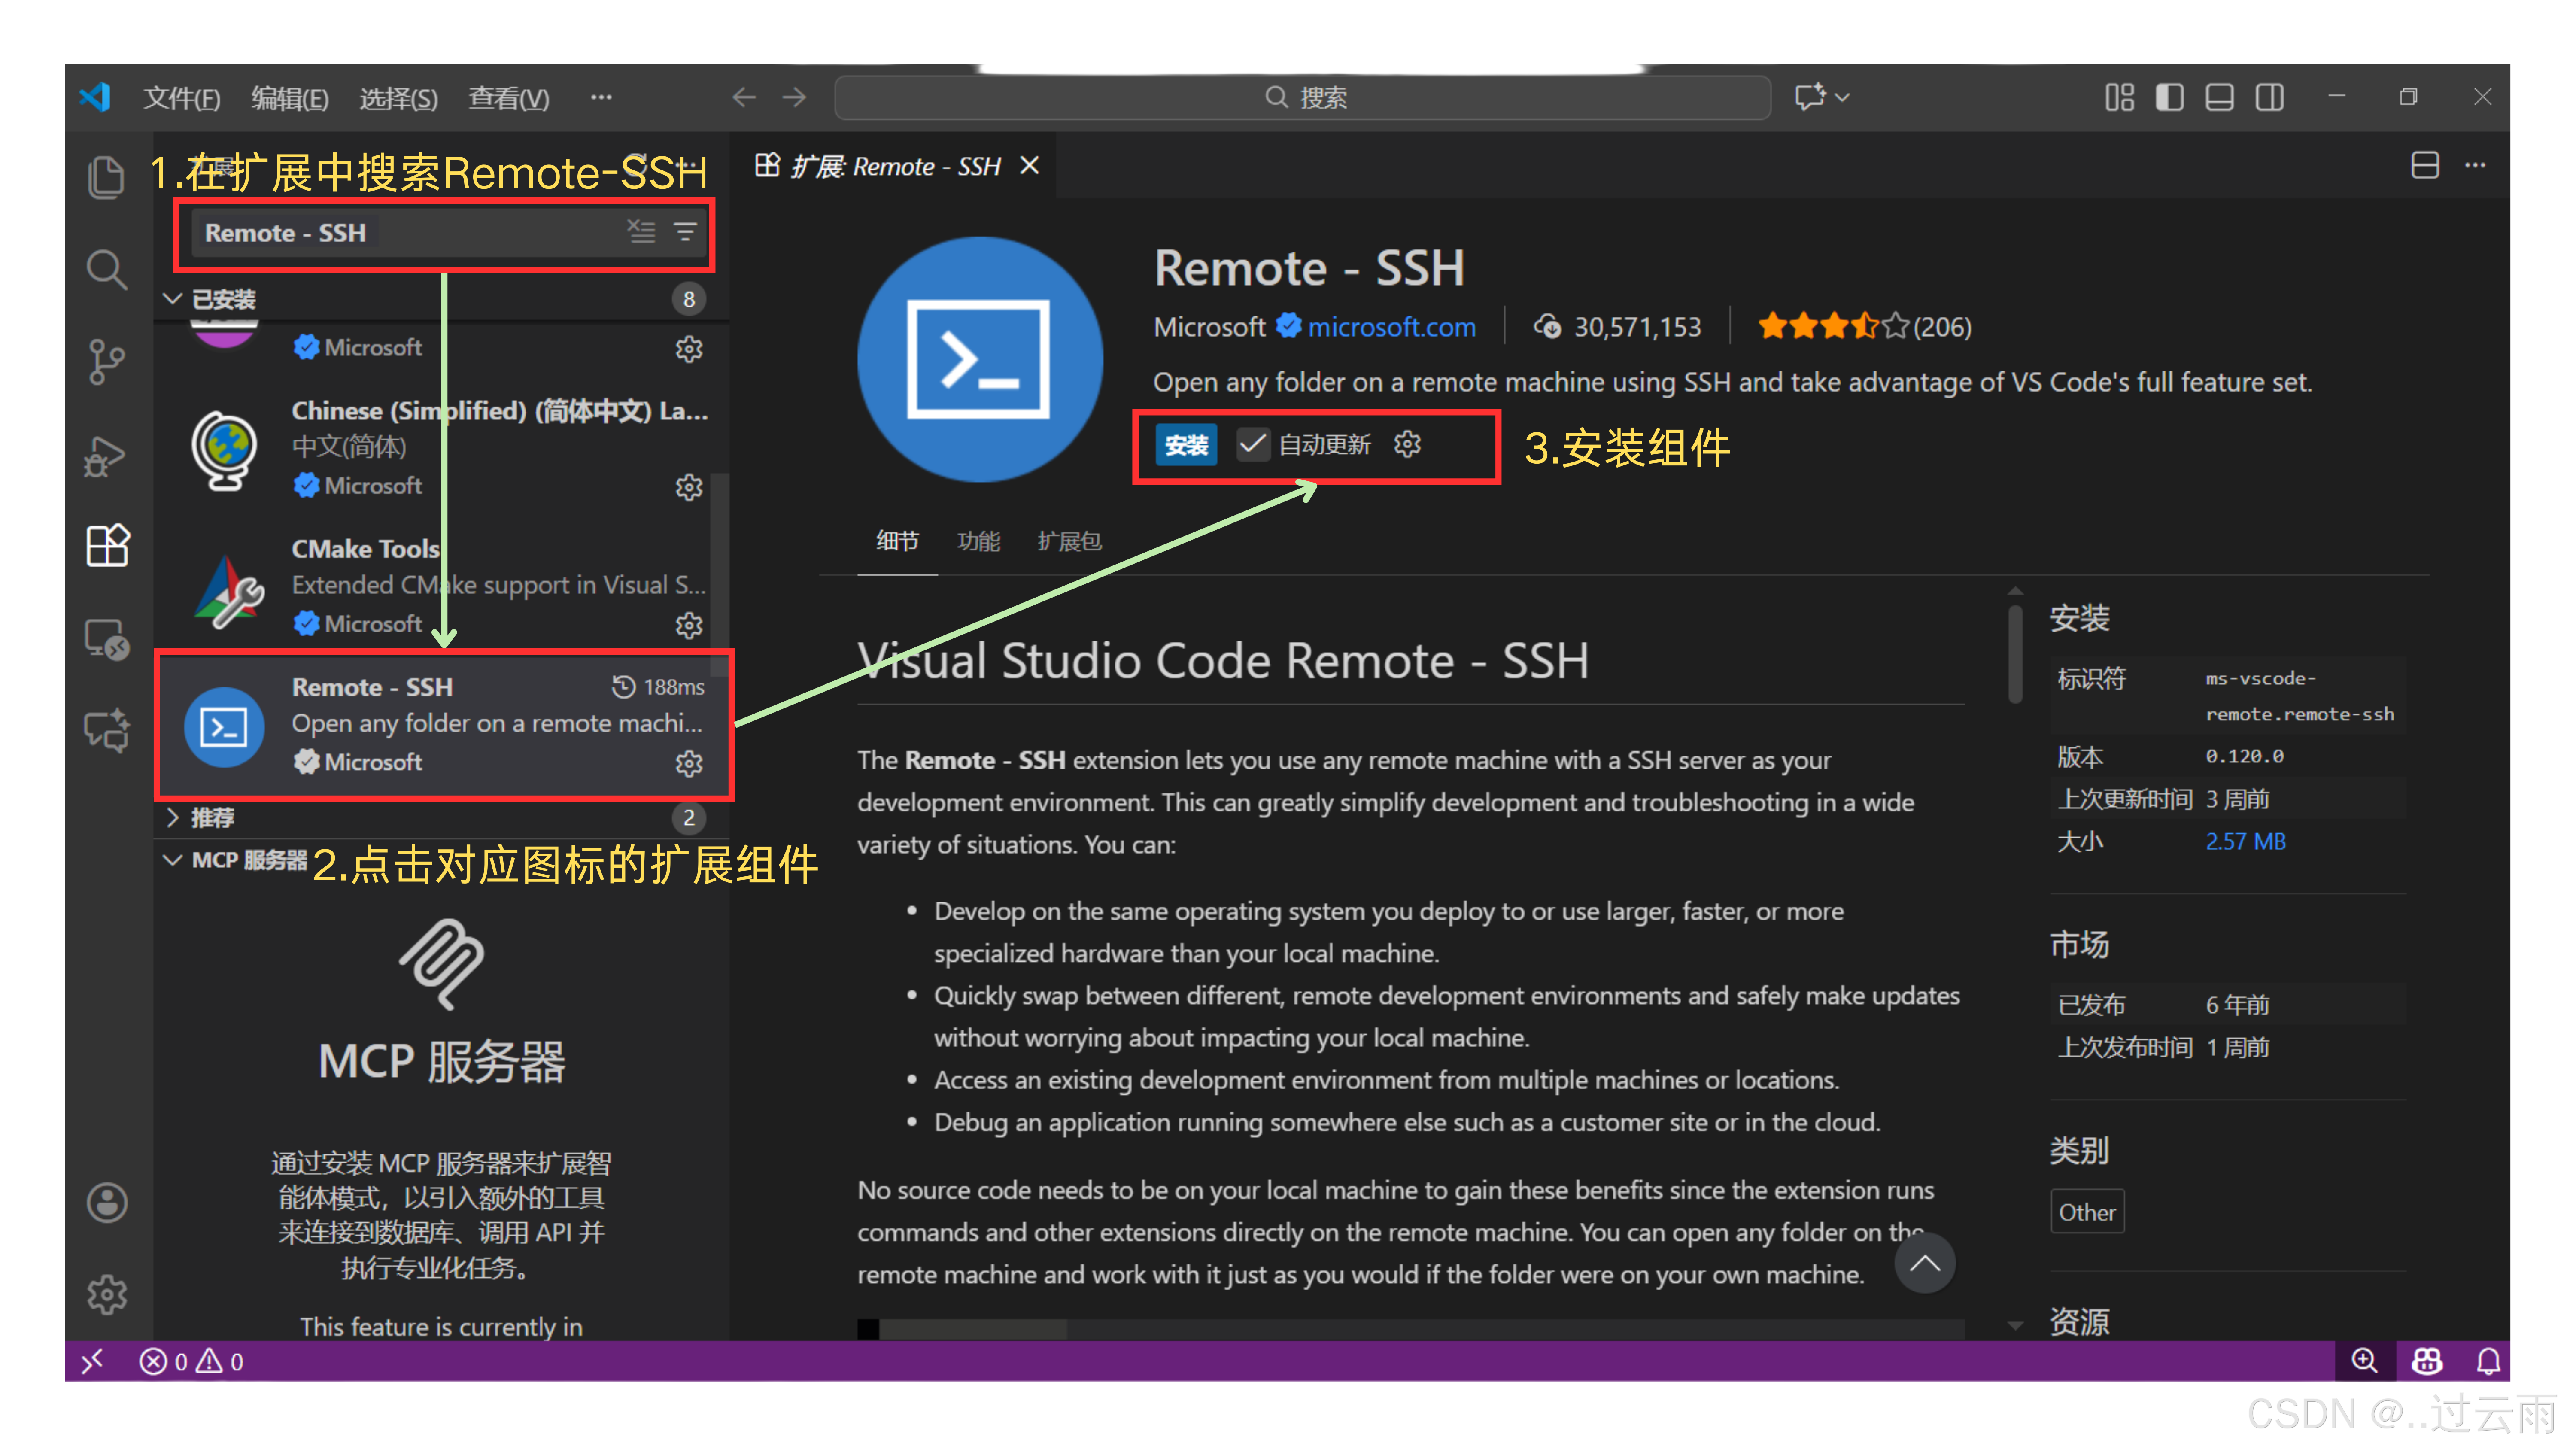Open the Source Control view
This screenshot has width=2576, height=1449.
pyautogui.click(x=106, y=361)
